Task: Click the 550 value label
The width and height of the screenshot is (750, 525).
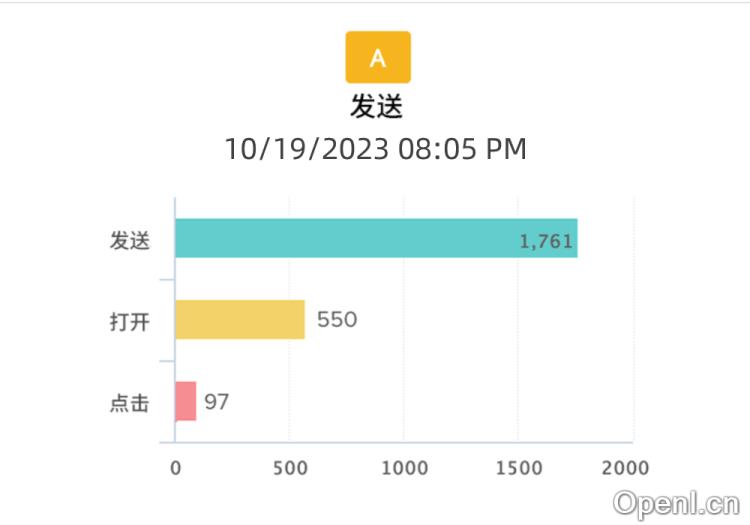Action: (337, 320)
